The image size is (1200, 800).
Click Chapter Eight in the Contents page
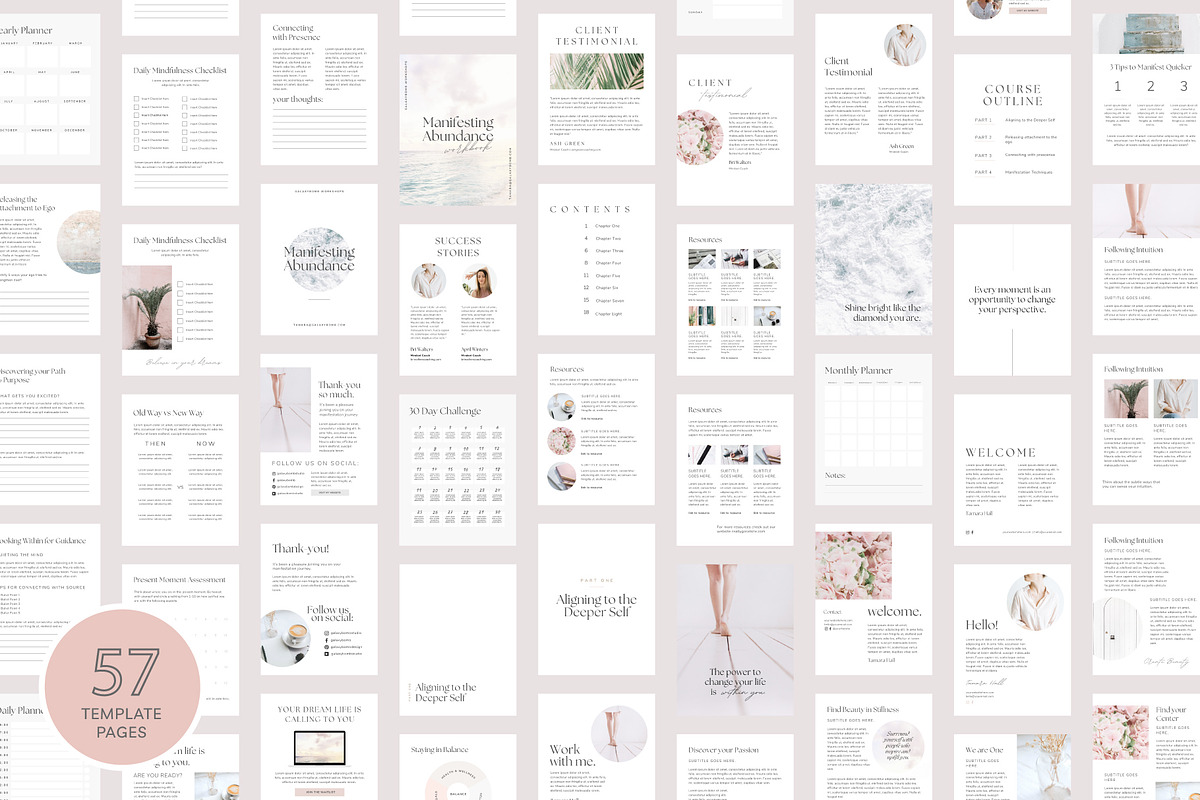[609, 314]
